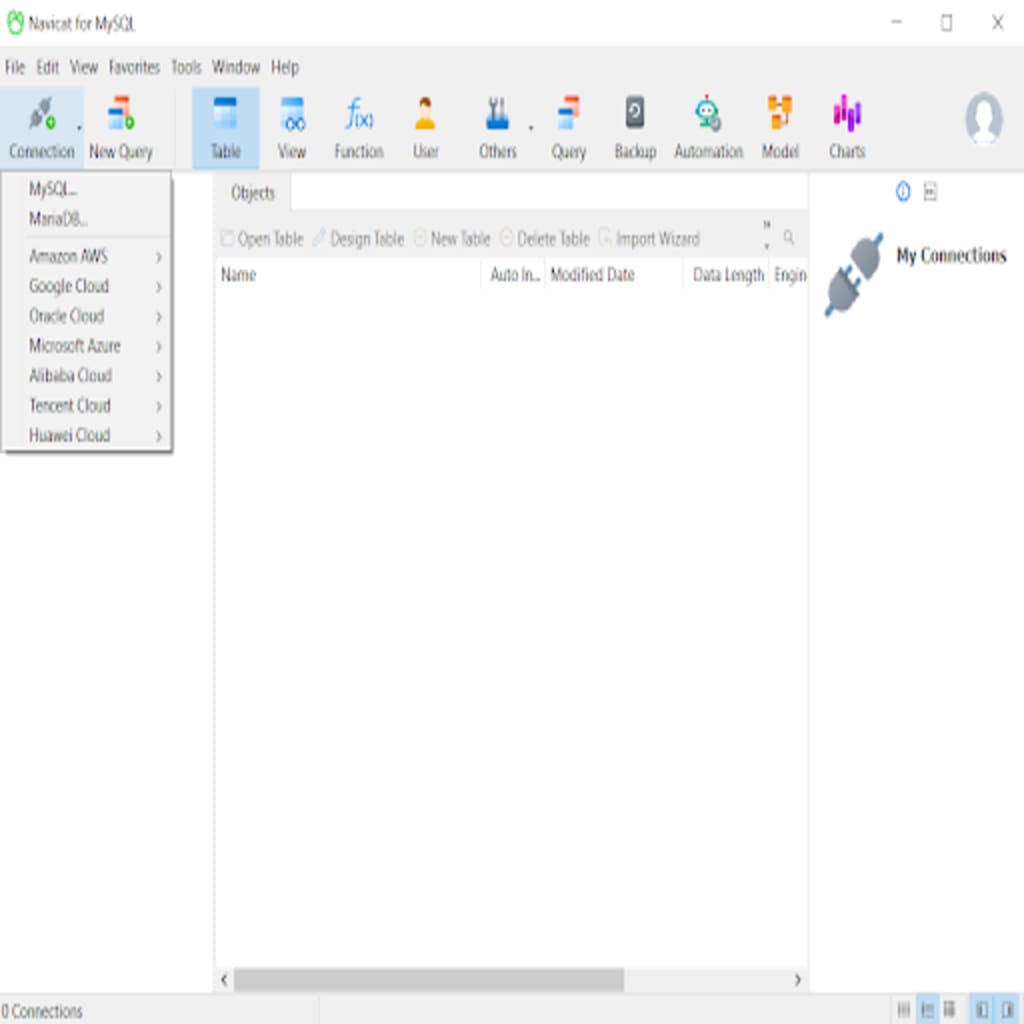Open the Others dropdown arrow
Screen dimensions: 1024x1024
(530, 128)
